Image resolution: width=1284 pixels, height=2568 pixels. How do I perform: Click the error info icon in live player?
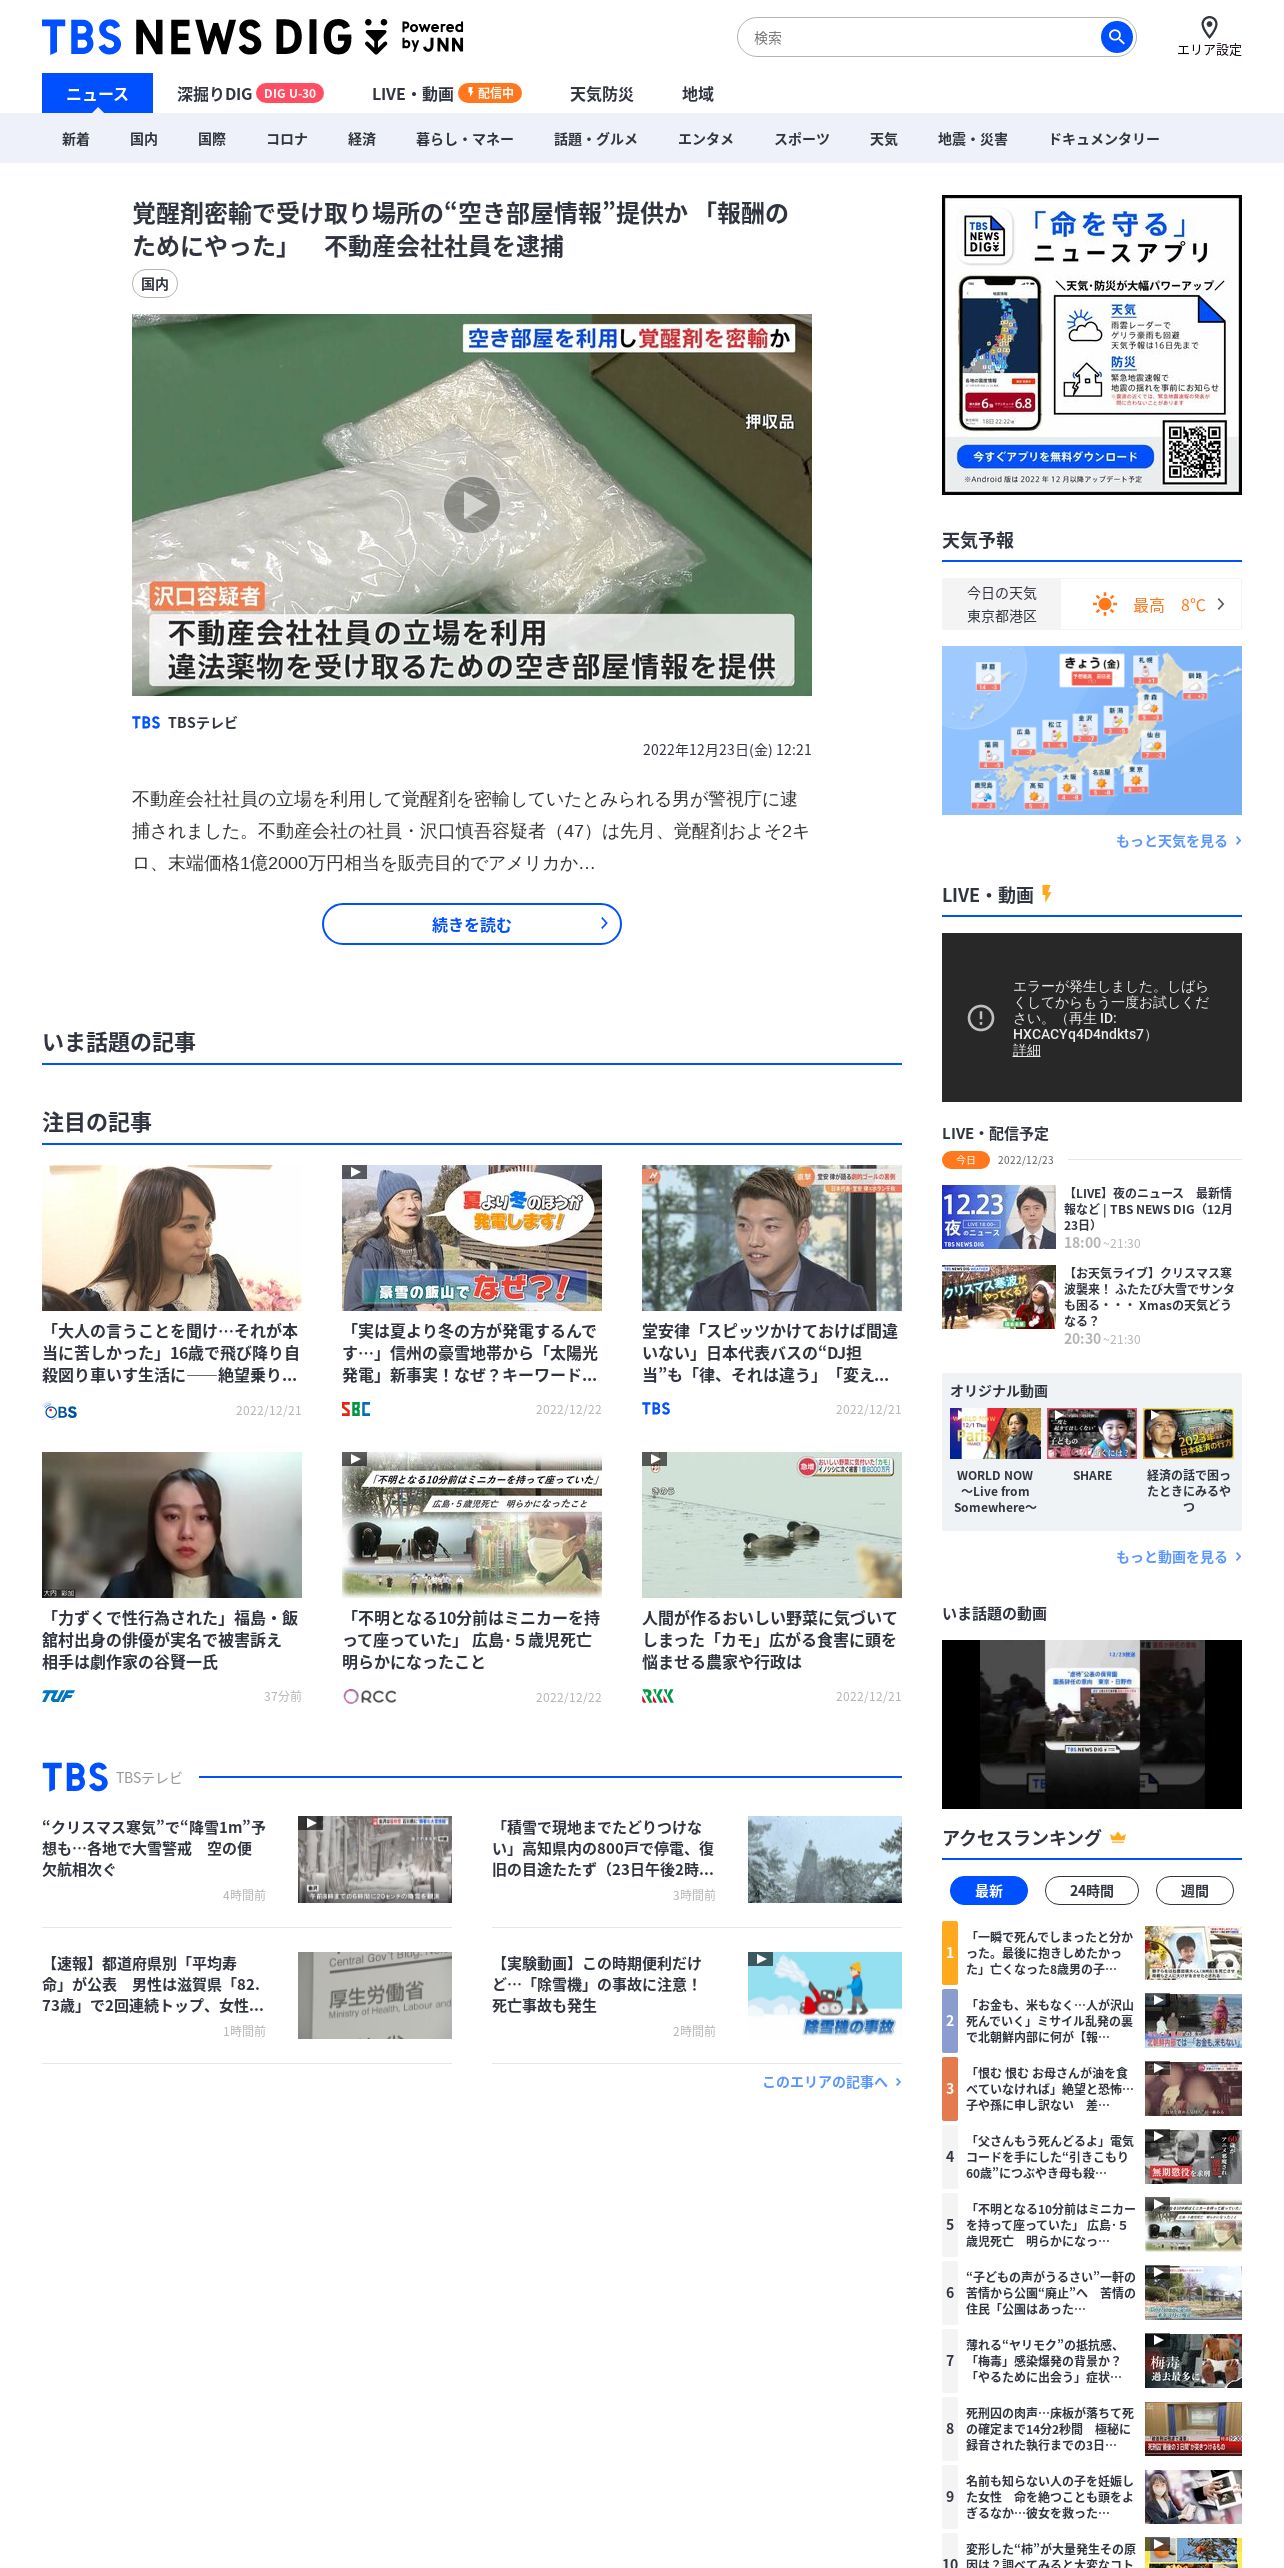981,1018
